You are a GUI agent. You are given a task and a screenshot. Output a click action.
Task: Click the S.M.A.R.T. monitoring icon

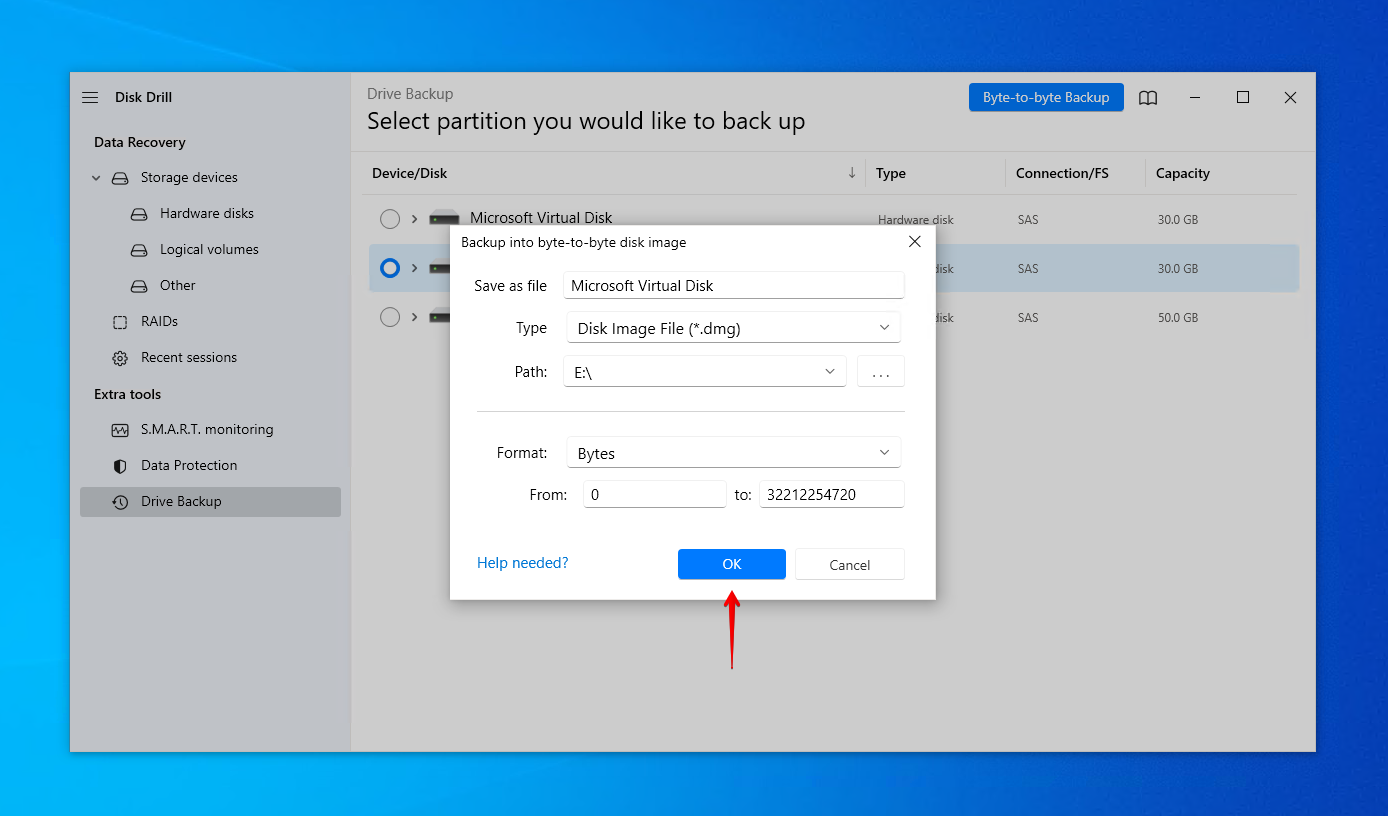point(120,430)
